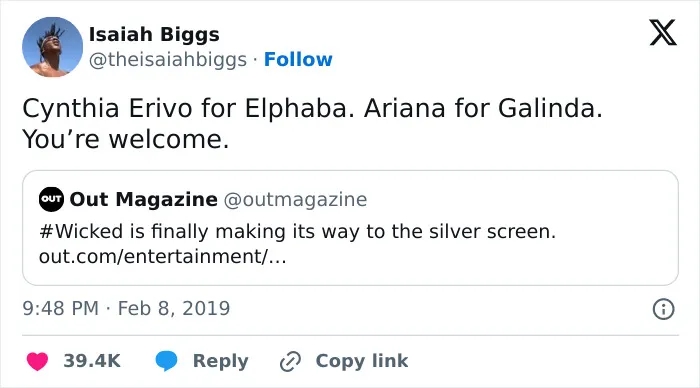Click the blue reply speech bubble icon
The height and width of the screenshot is (388, 700).
167,361
